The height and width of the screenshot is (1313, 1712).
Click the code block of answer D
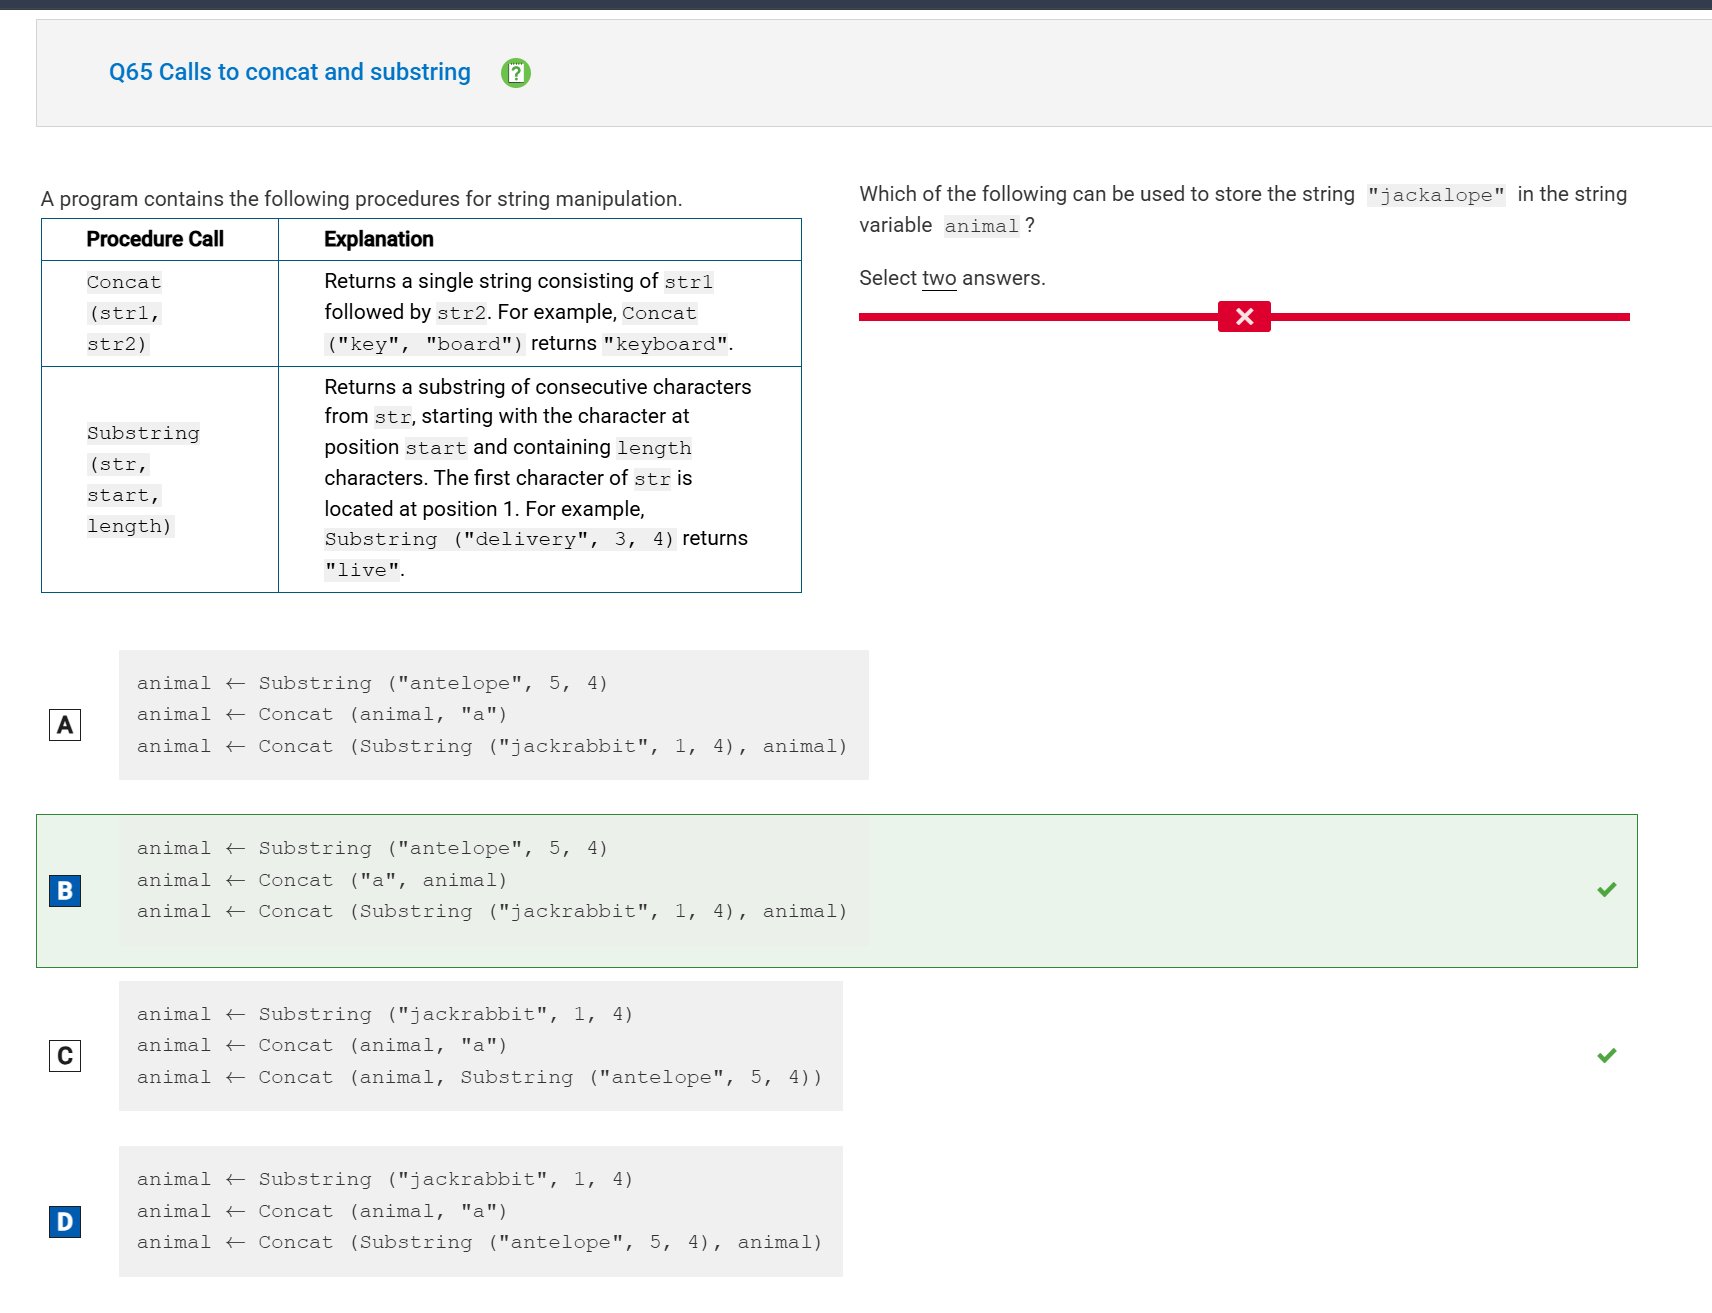click(481, 1211)
